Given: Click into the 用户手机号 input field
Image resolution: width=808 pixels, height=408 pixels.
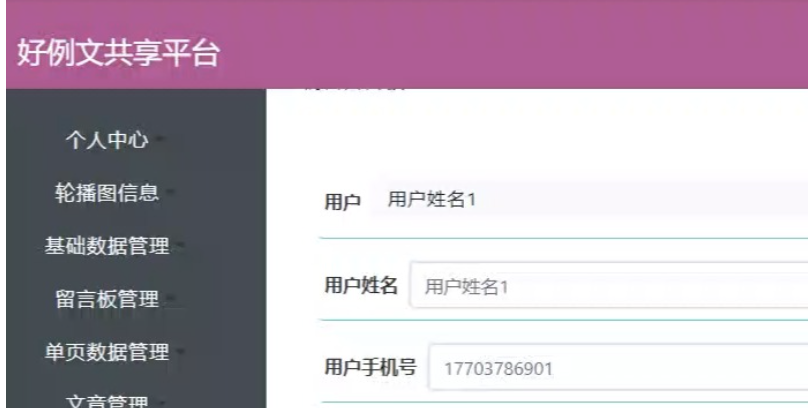Looking at the screenshot, I should pos(618,367).
